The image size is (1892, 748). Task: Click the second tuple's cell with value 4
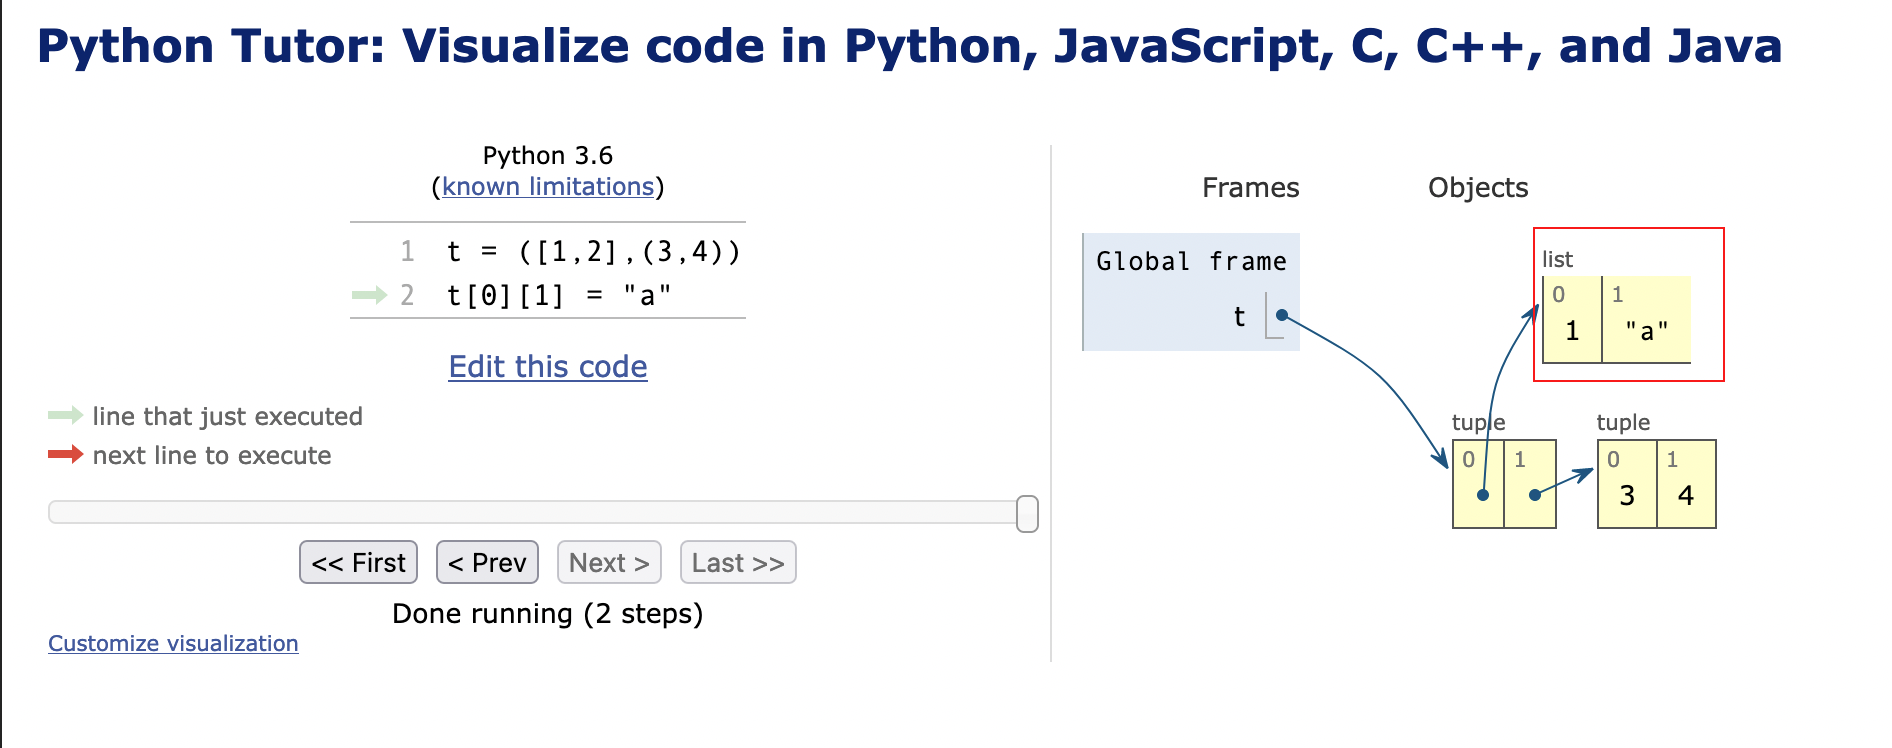point(1686,484)
